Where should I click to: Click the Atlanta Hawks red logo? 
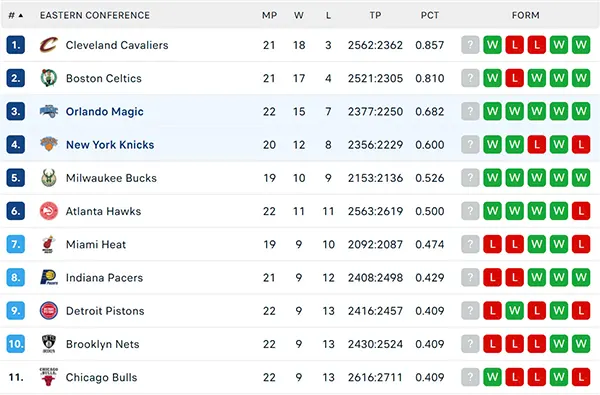tap(49, 211)
